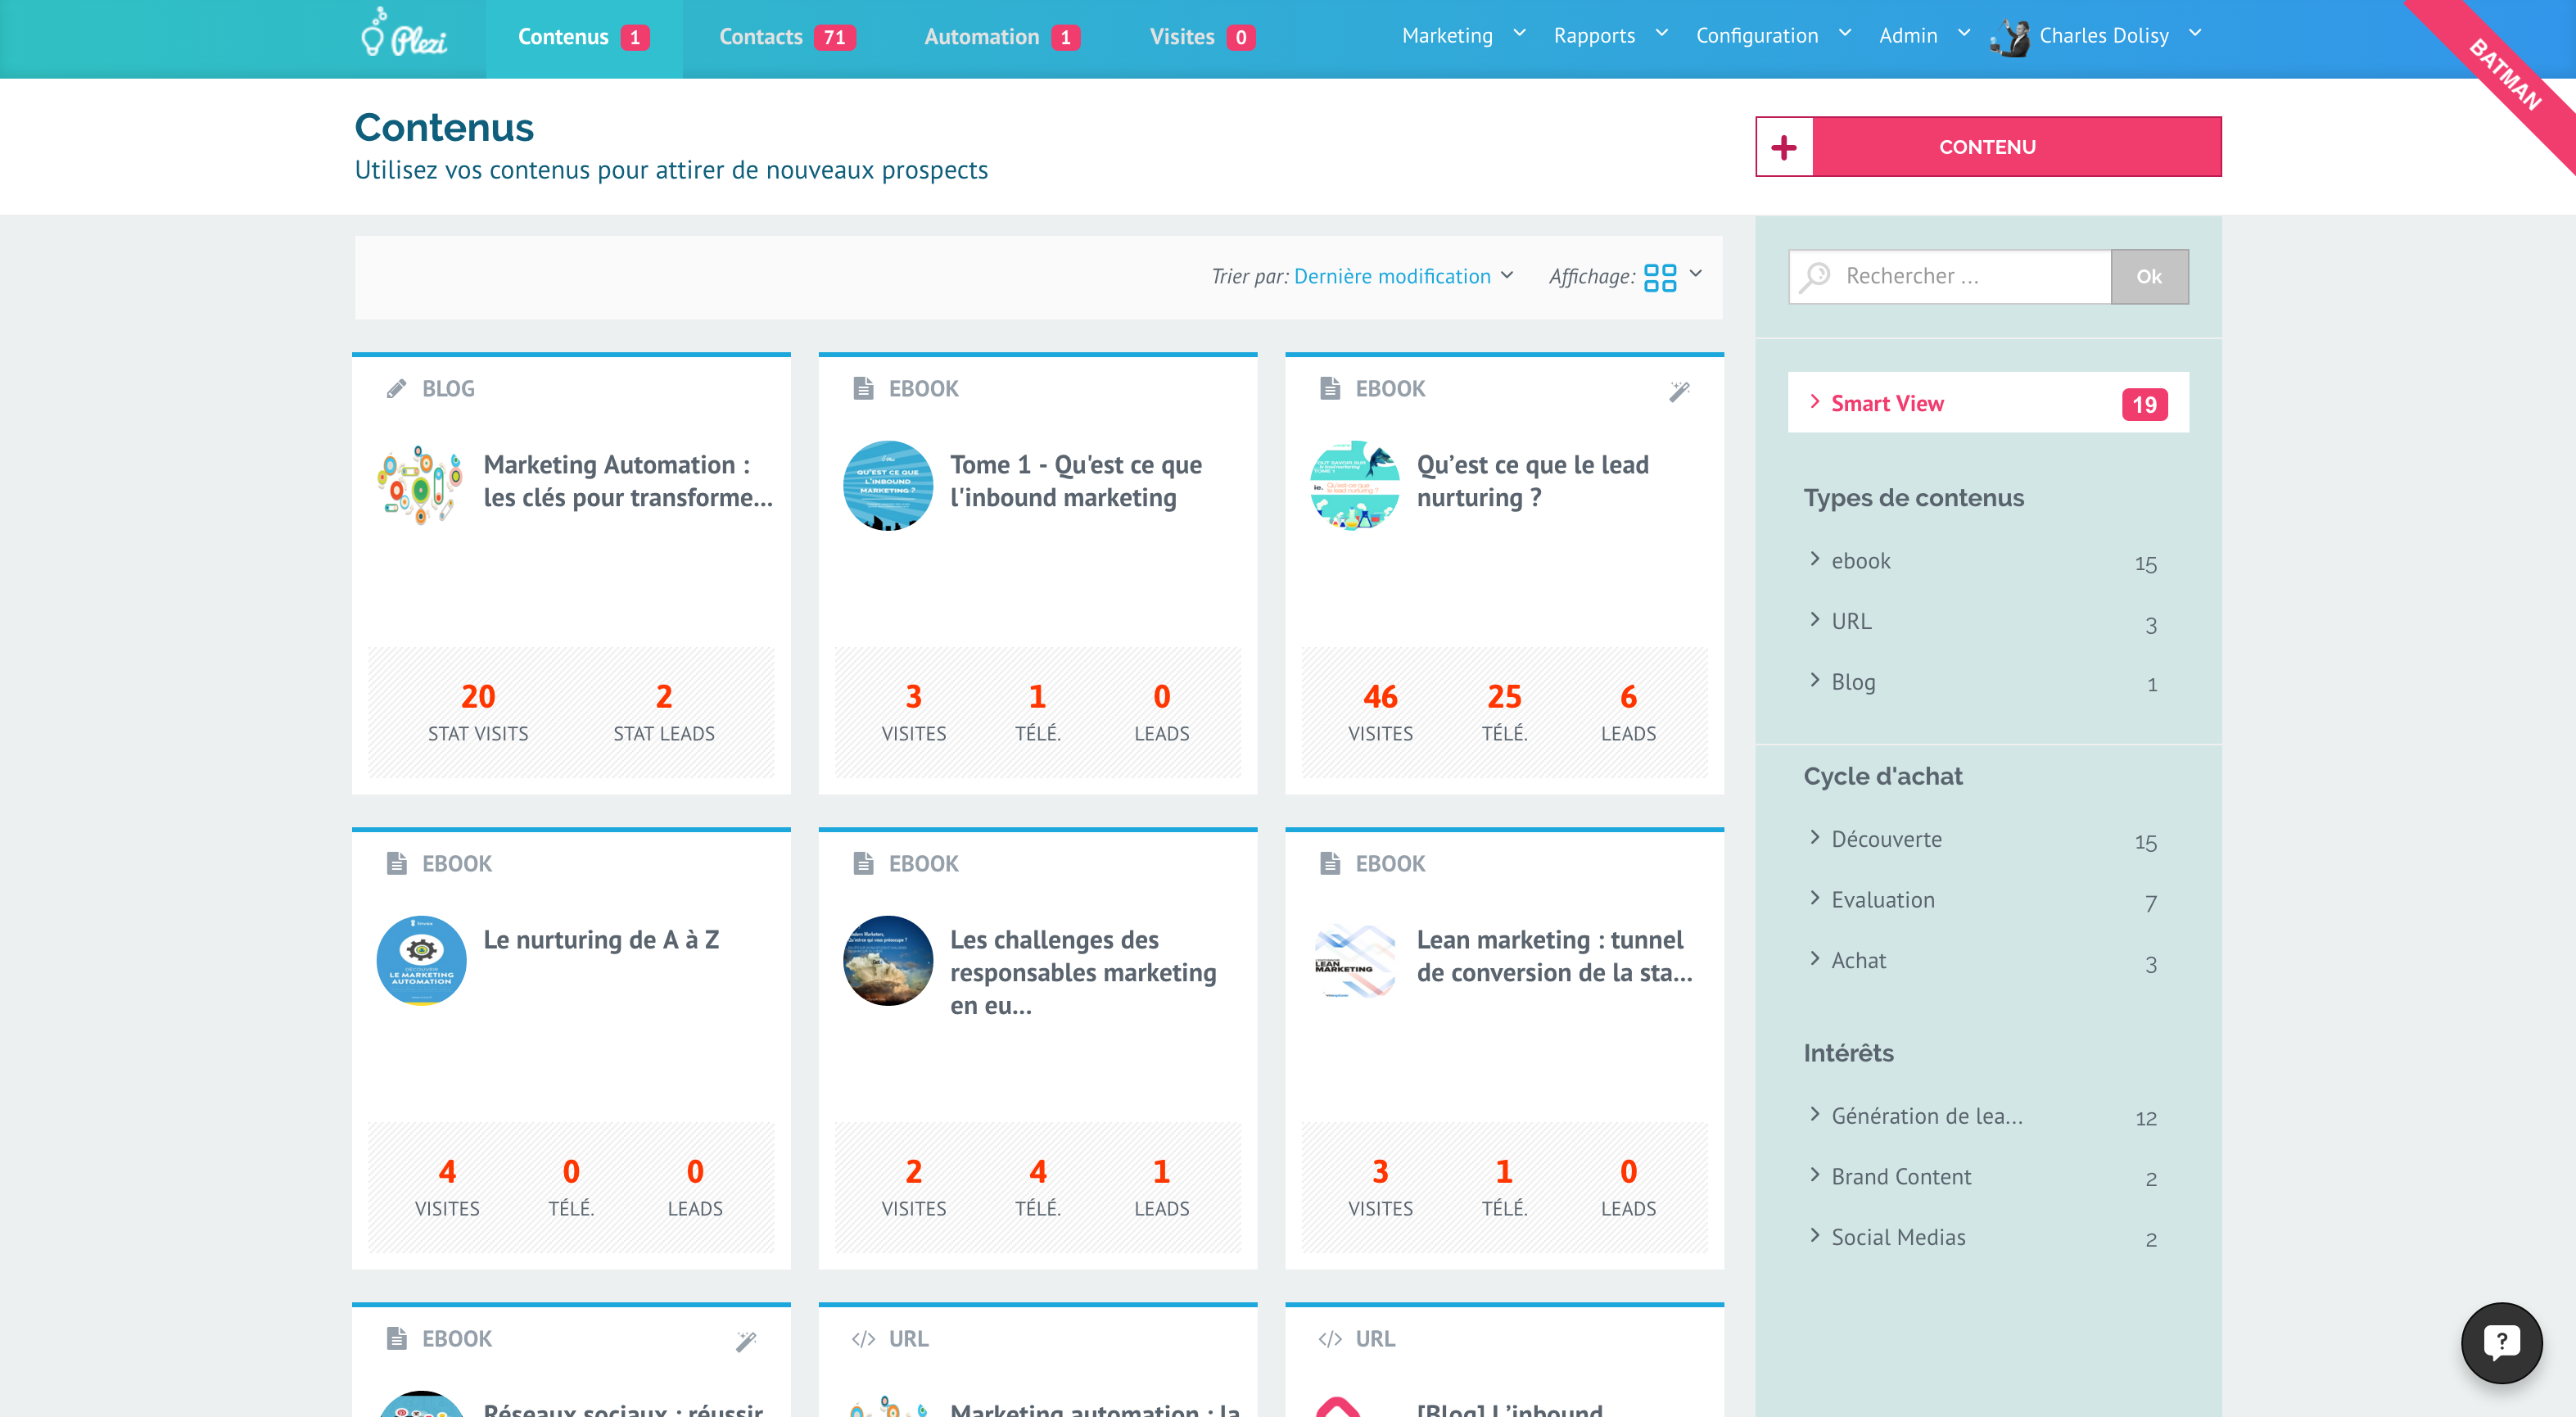Open the Admin menu dropdown
The image size is (2576, 1417).
[x=1925, y=36]
